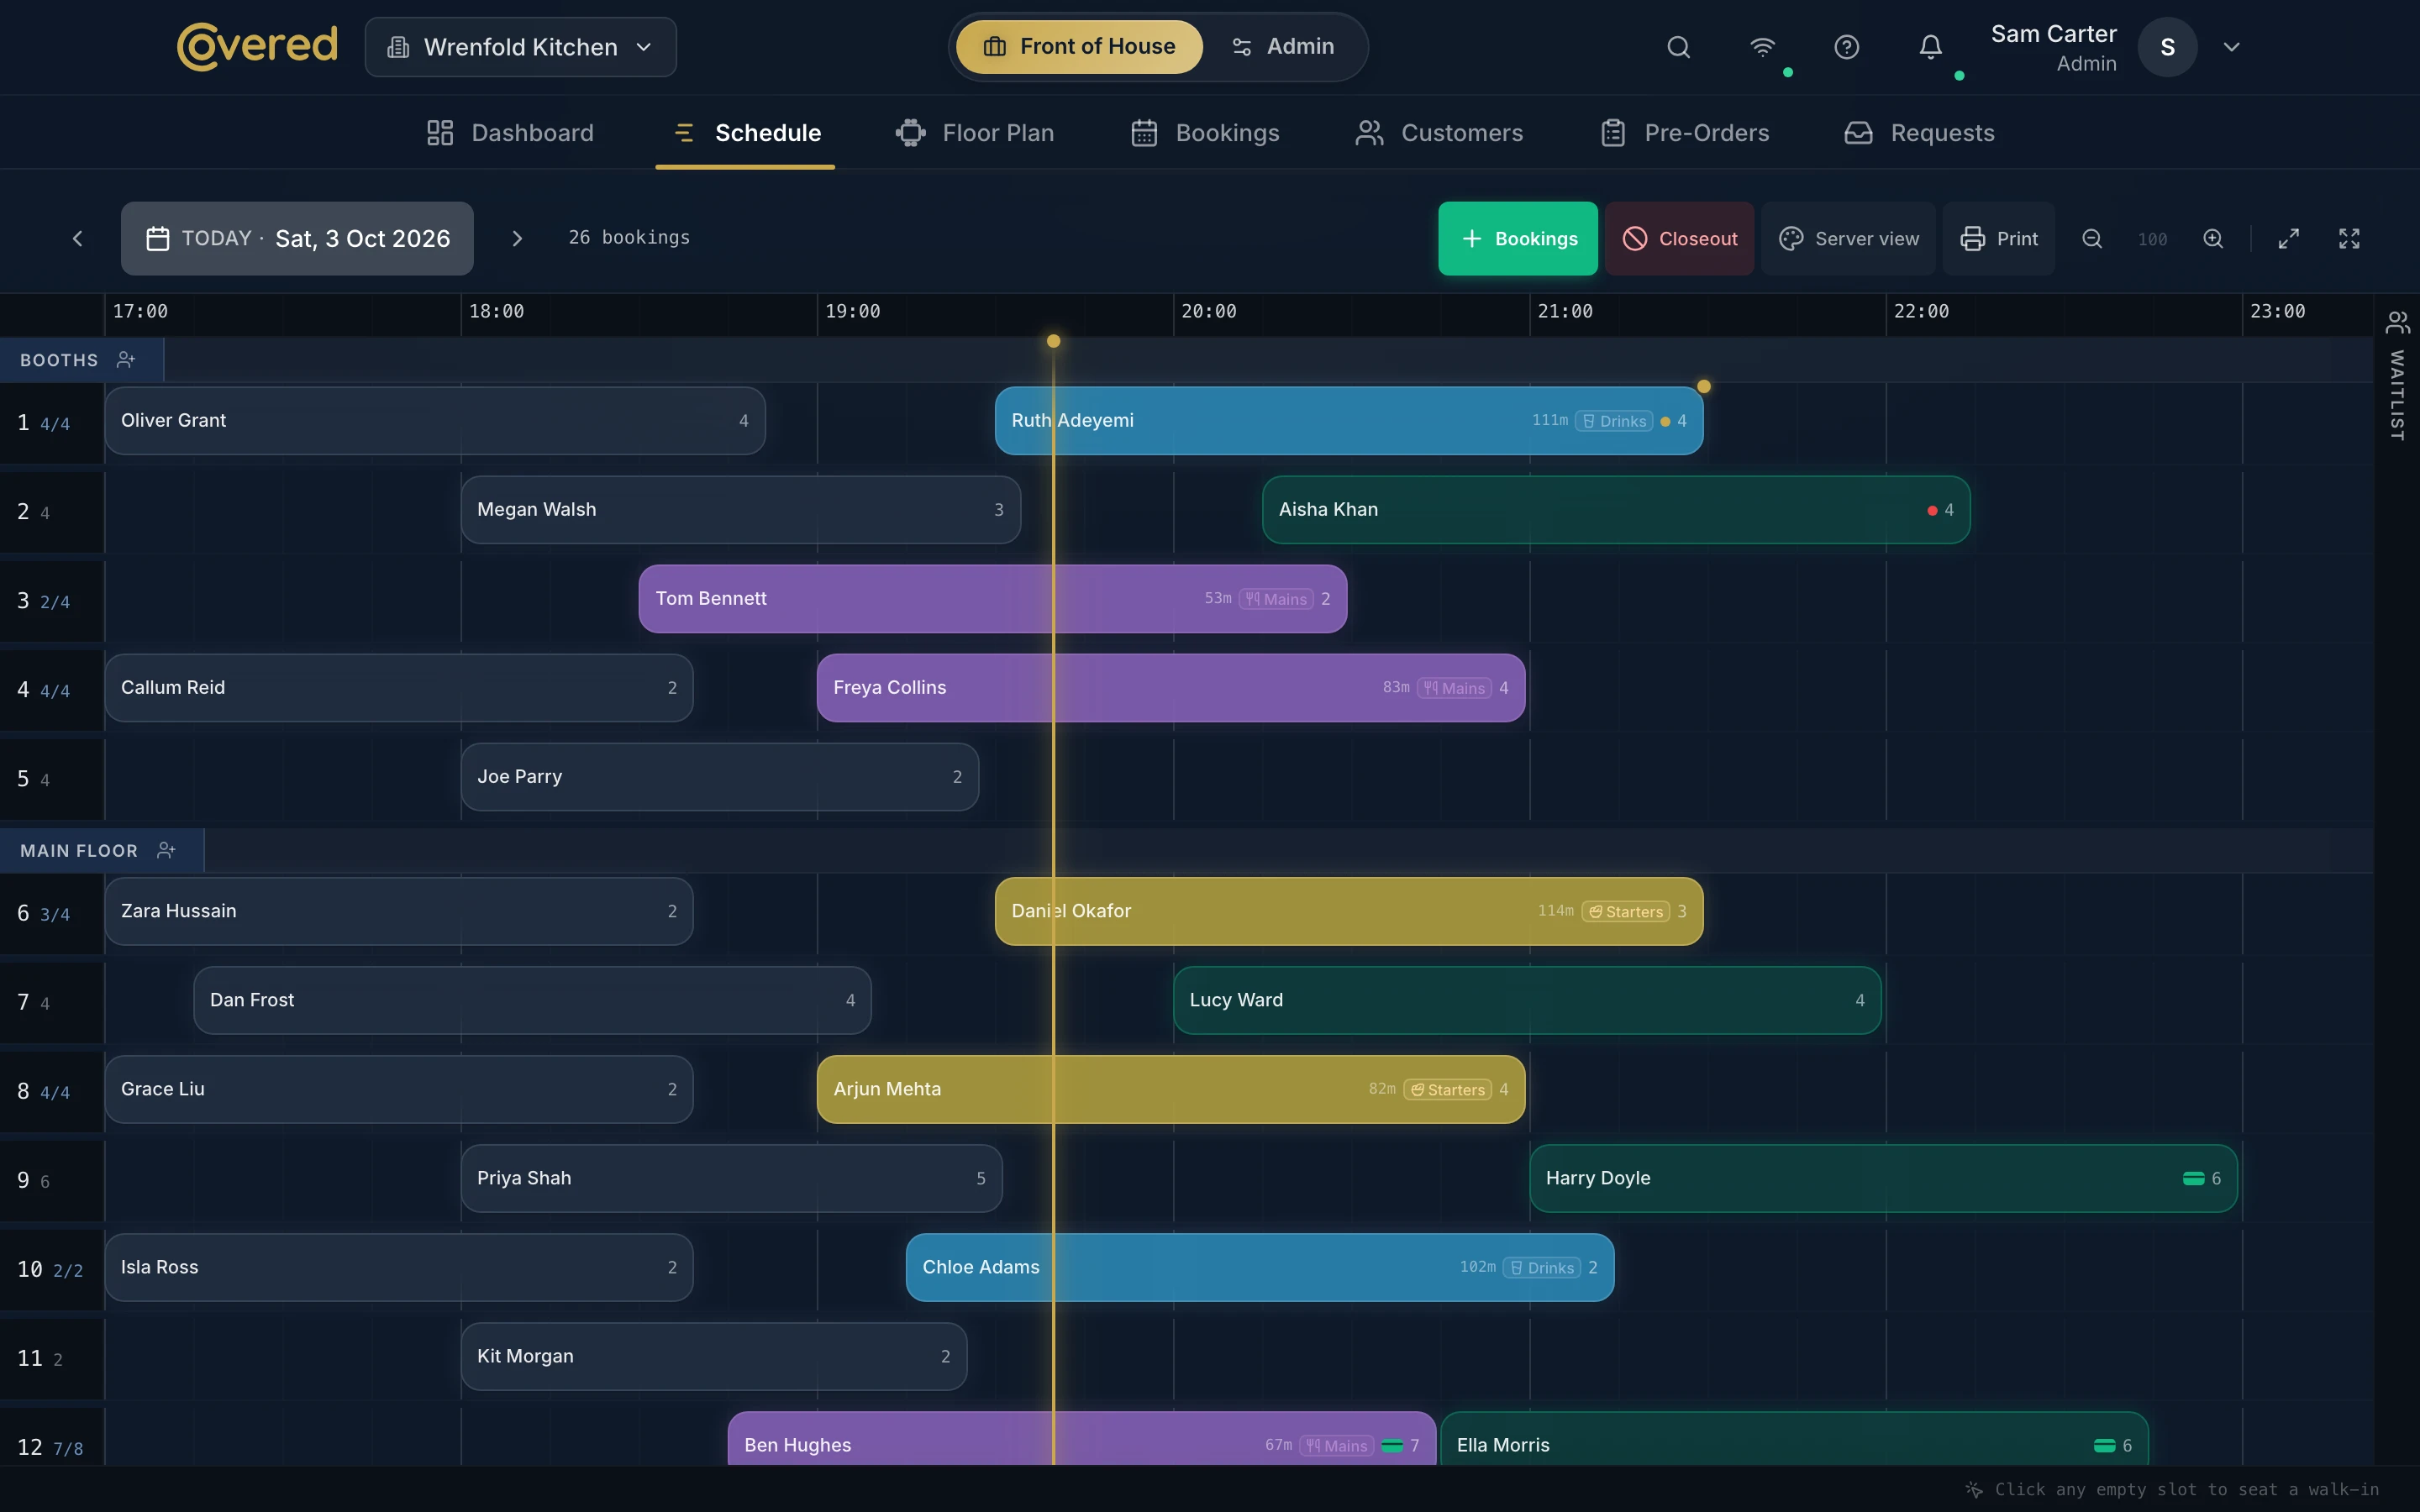Select the Chloe Adams booking
This screenshot has width=2420, height=1512.
pos(1259,1267)
